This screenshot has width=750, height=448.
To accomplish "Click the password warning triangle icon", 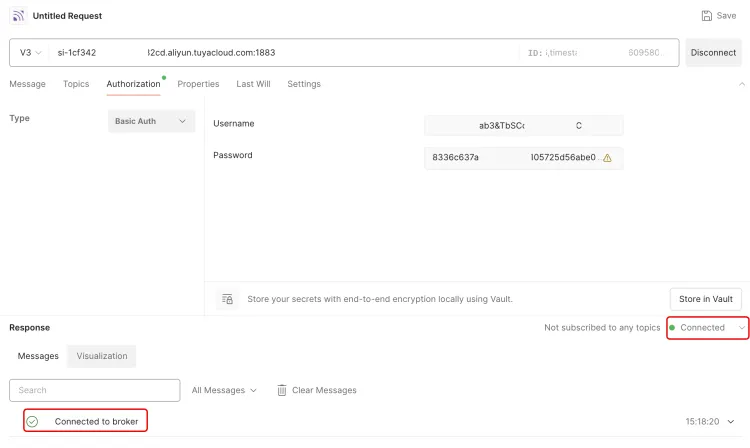I will (607, 158).
